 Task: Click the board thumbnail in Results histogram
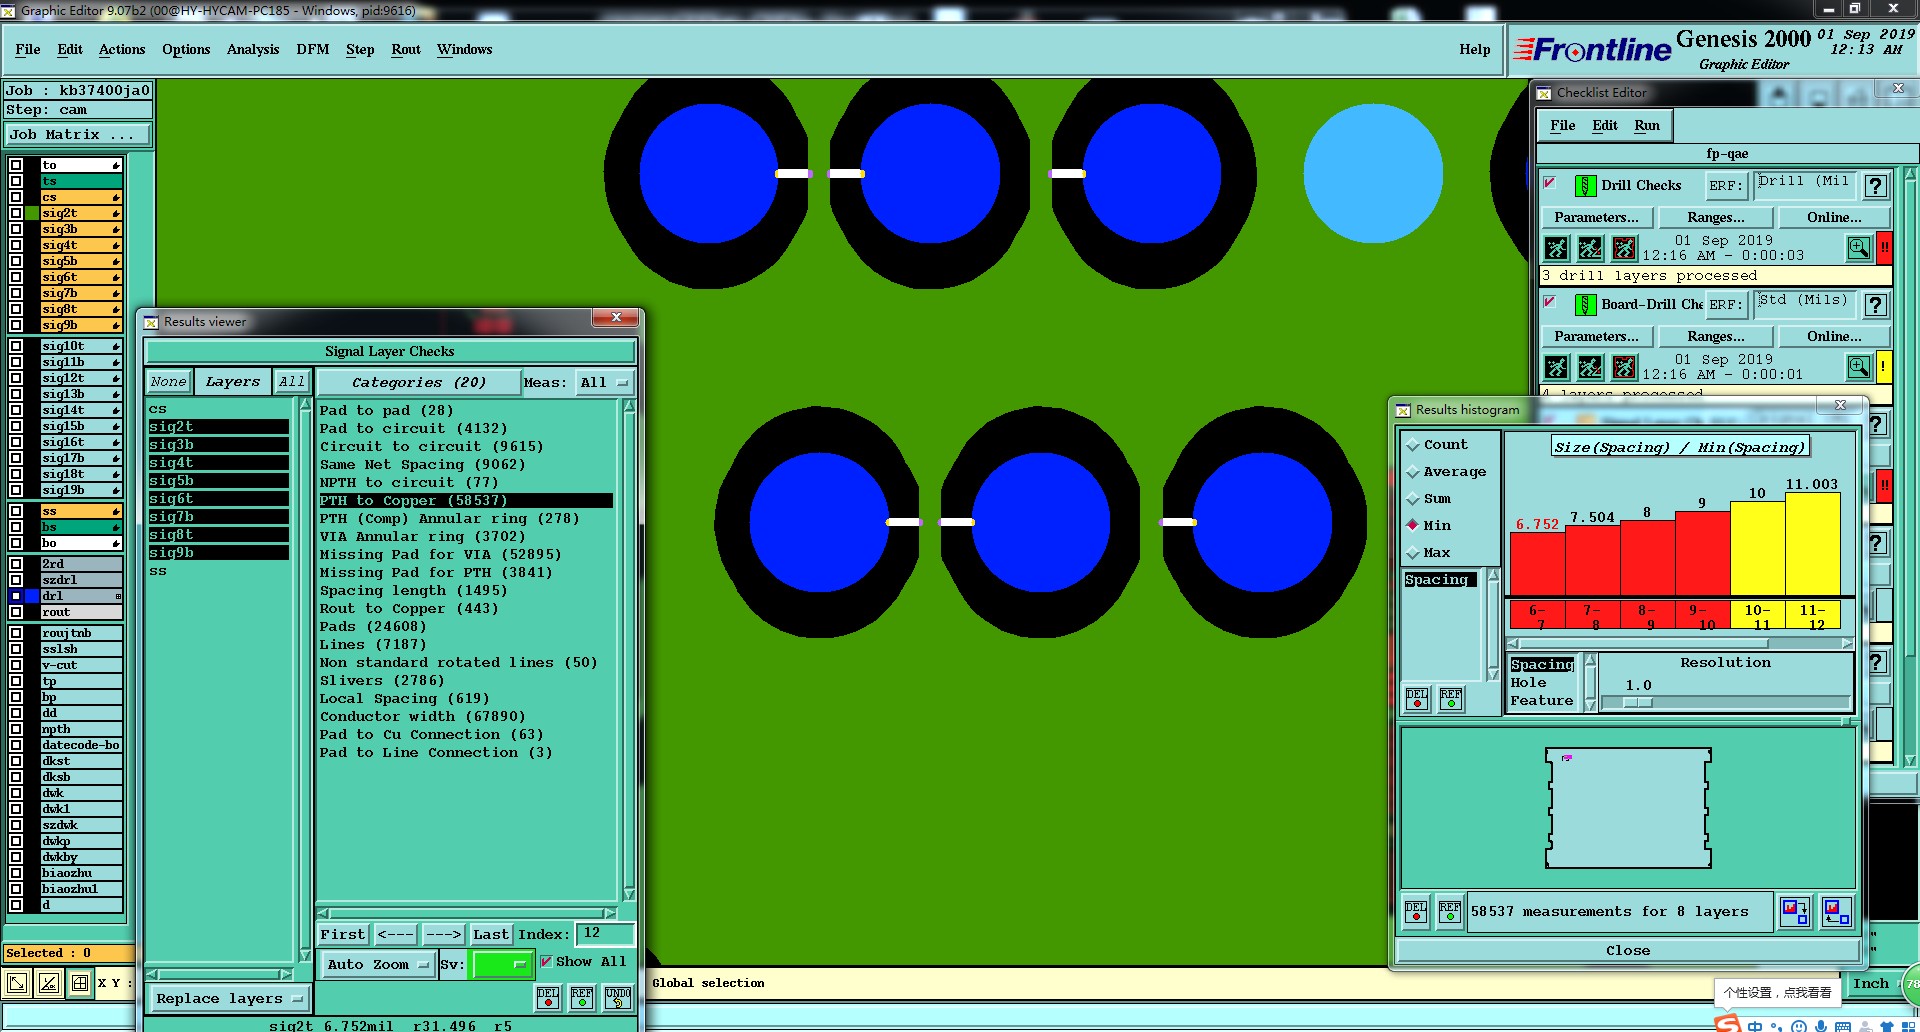click(x=1628, y=808)
